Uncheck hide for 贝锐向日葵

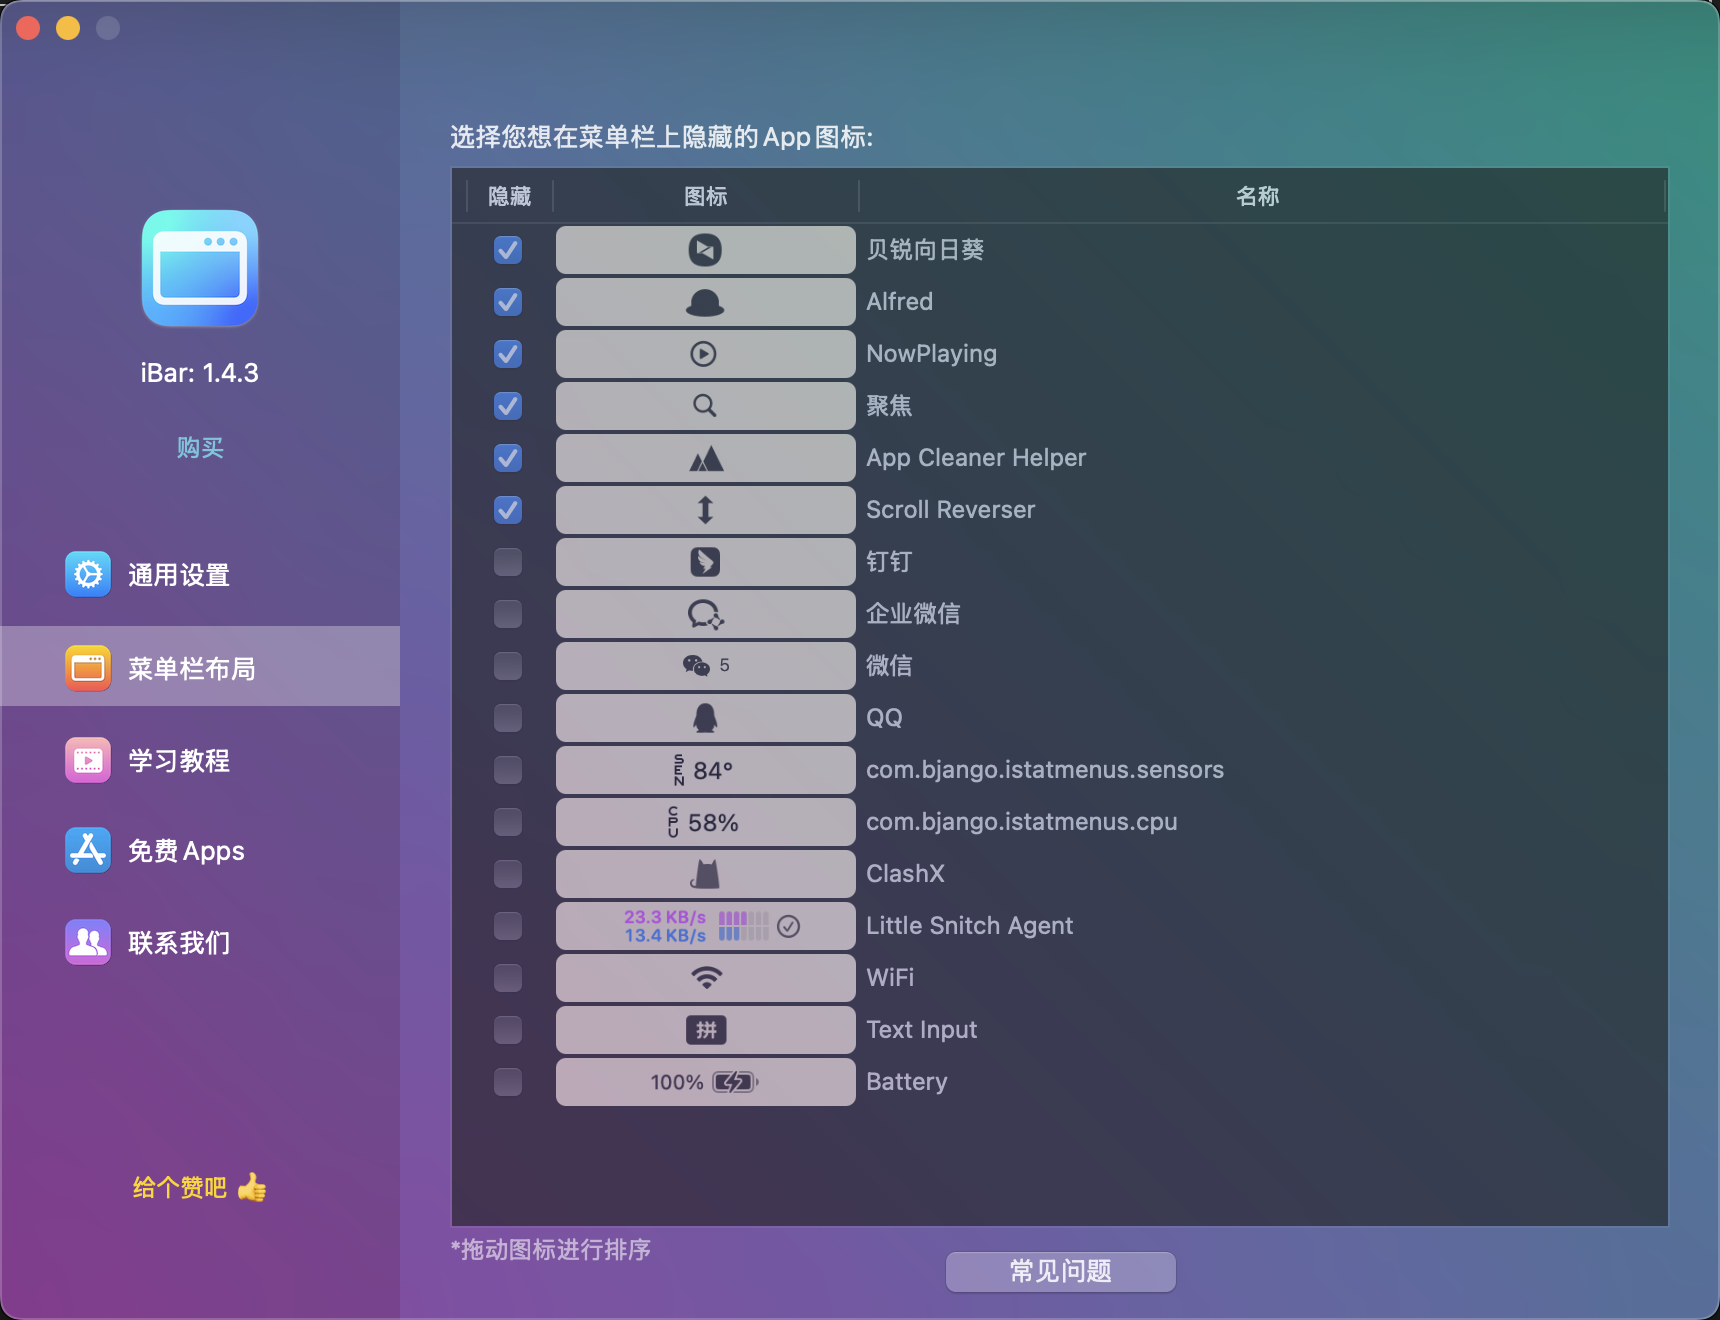point(508,250)
